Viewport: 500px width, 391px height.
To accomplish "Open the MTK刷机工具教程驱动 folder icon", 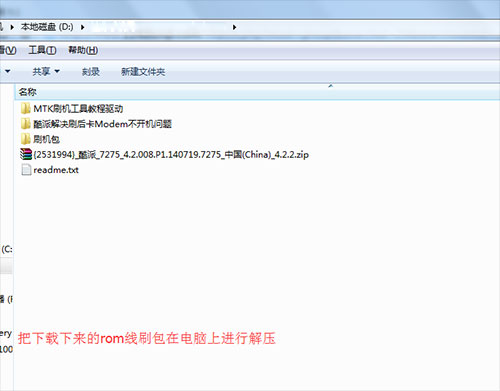I will click(x=26, y=108).
